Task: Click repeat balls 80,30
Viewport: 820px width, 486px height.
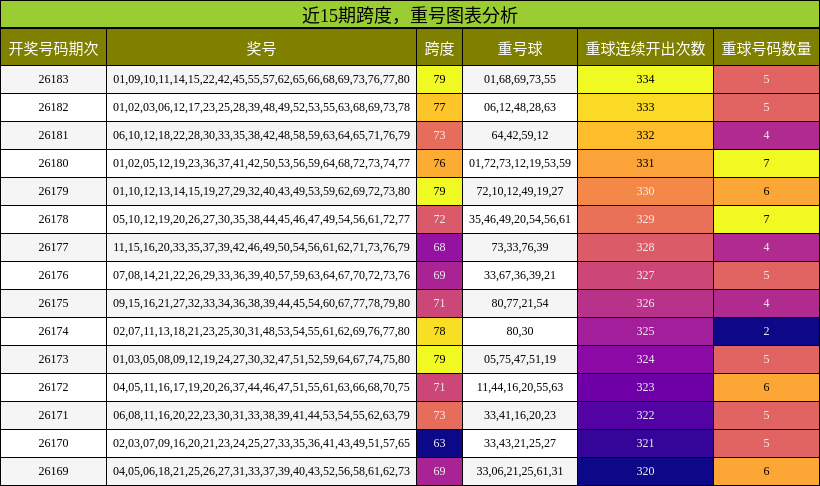Action: click(x=520, y=331)
